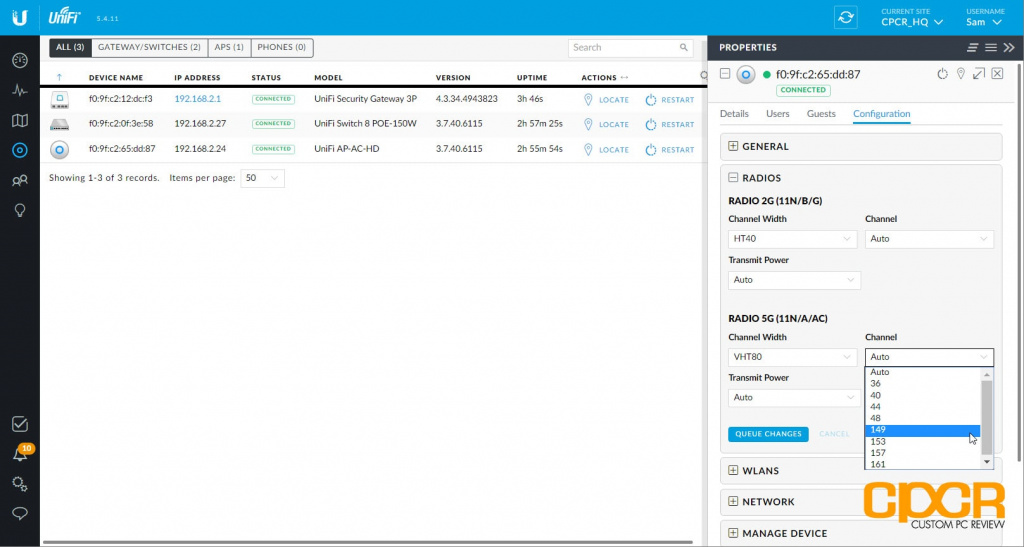Screen dimensions: 1024x547
Task: Open Settings gears icon in sidebar
Action: tap(19, 484)
